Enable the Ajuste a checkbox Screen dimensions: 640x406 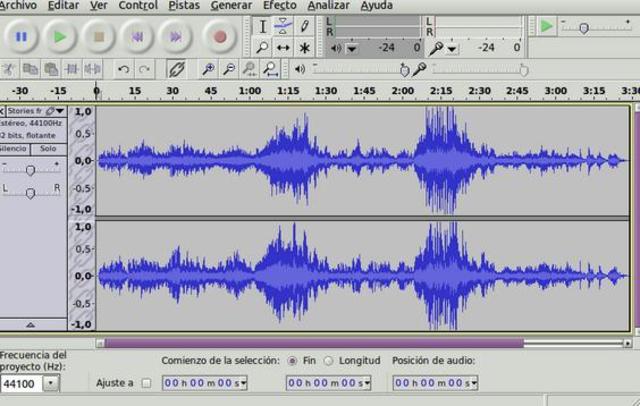[146, 383]
